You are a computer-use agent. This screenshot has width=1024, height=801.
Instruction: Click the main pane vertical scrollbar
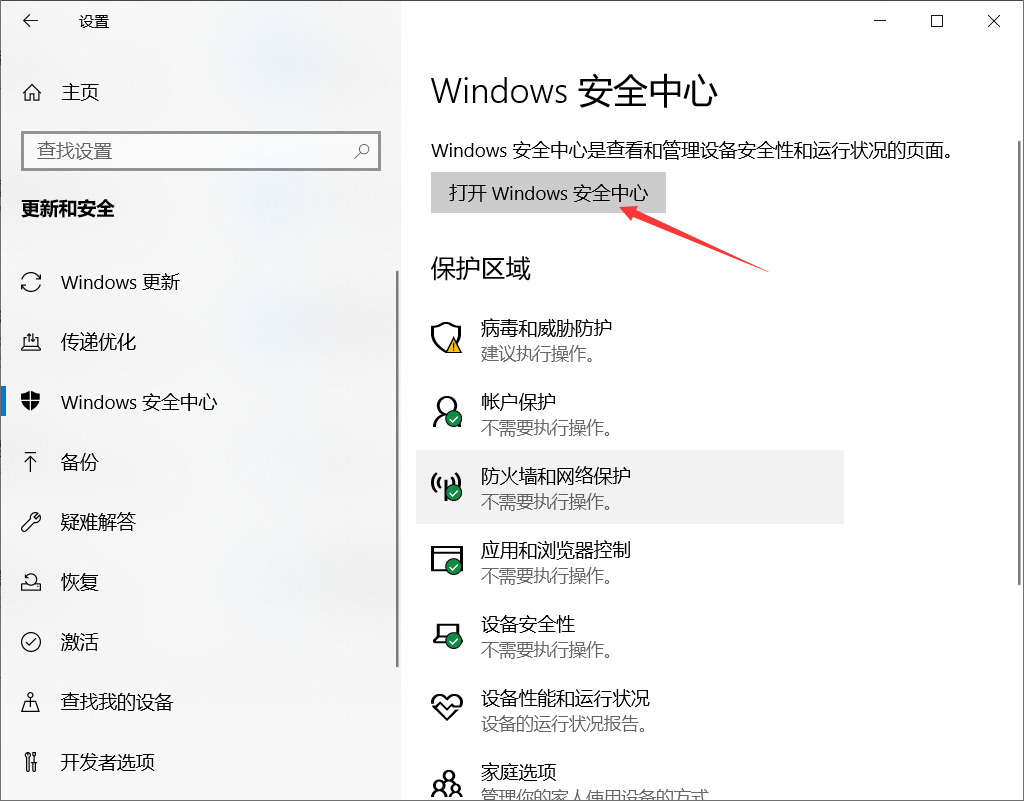pyautogui.click(x=1019, y=362)
